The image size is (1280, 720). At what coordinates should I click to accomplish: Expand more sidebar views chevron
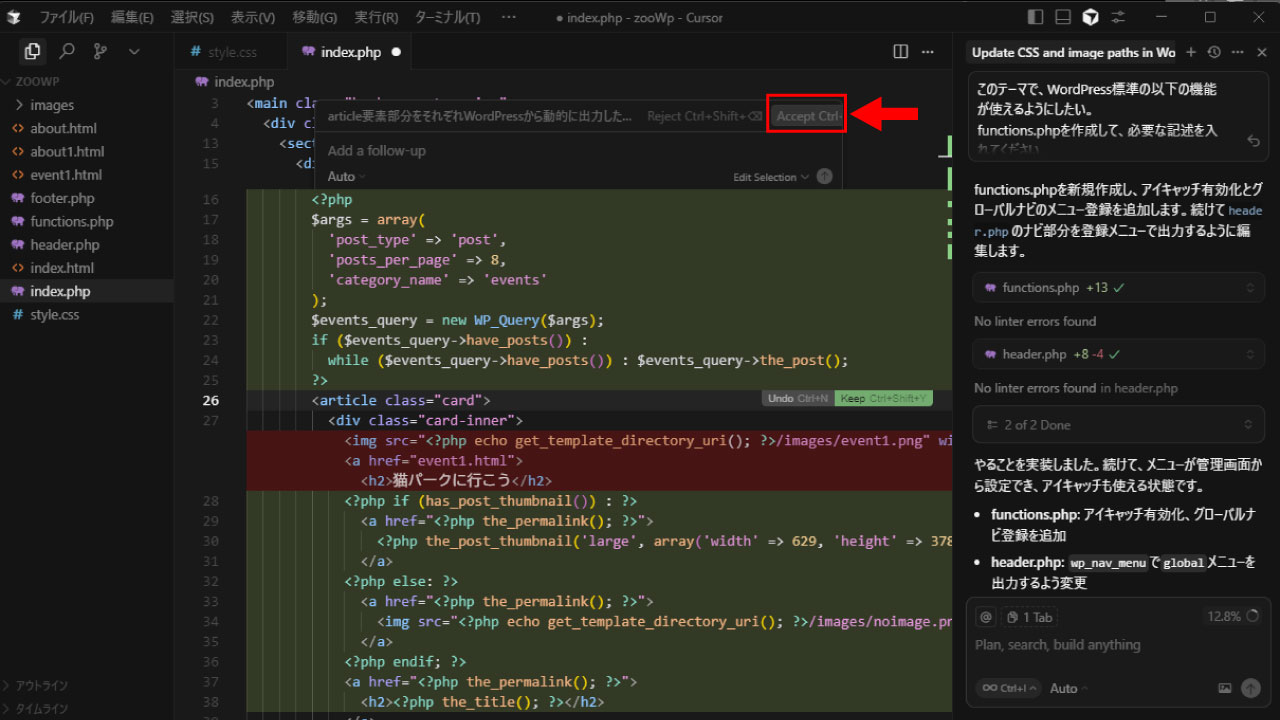pyautogui.click(x=134, y=51)
